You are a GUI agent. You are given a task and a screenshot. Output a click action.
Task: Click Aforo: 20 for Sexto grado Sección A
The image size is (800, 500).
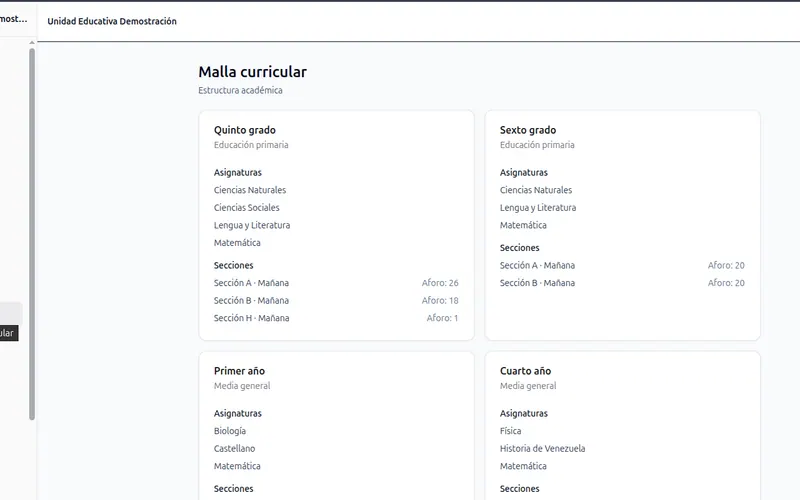[x=726, y=265]
